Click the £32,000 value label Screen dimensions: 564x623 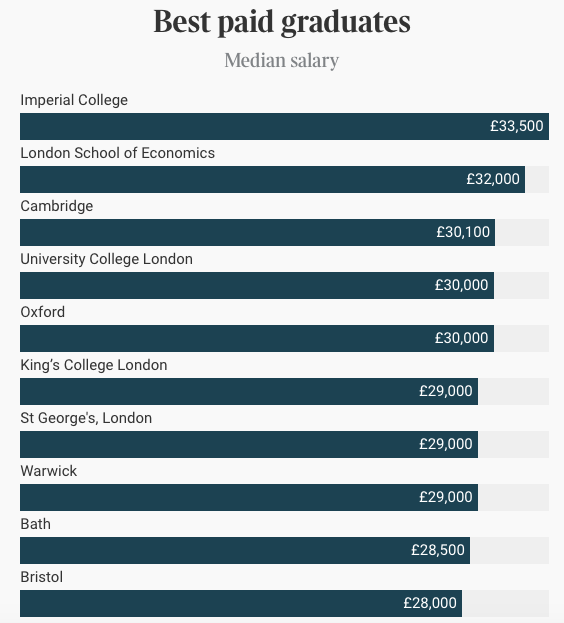tap(493, 179)
